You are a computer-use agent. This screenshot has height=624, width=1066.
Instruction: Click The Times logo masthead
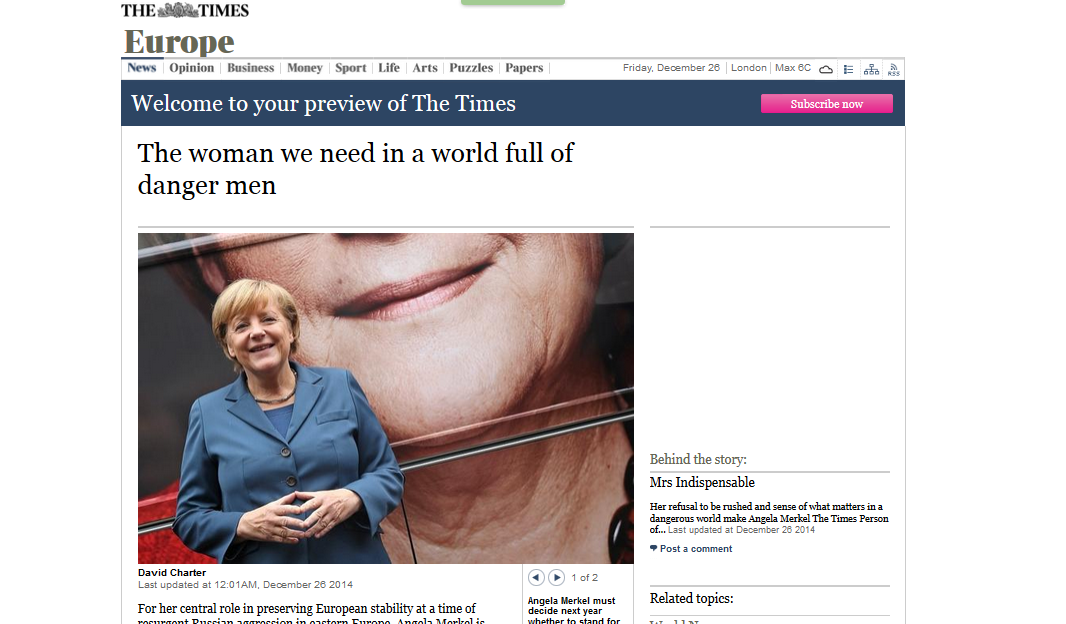click(x=185, y=10)
